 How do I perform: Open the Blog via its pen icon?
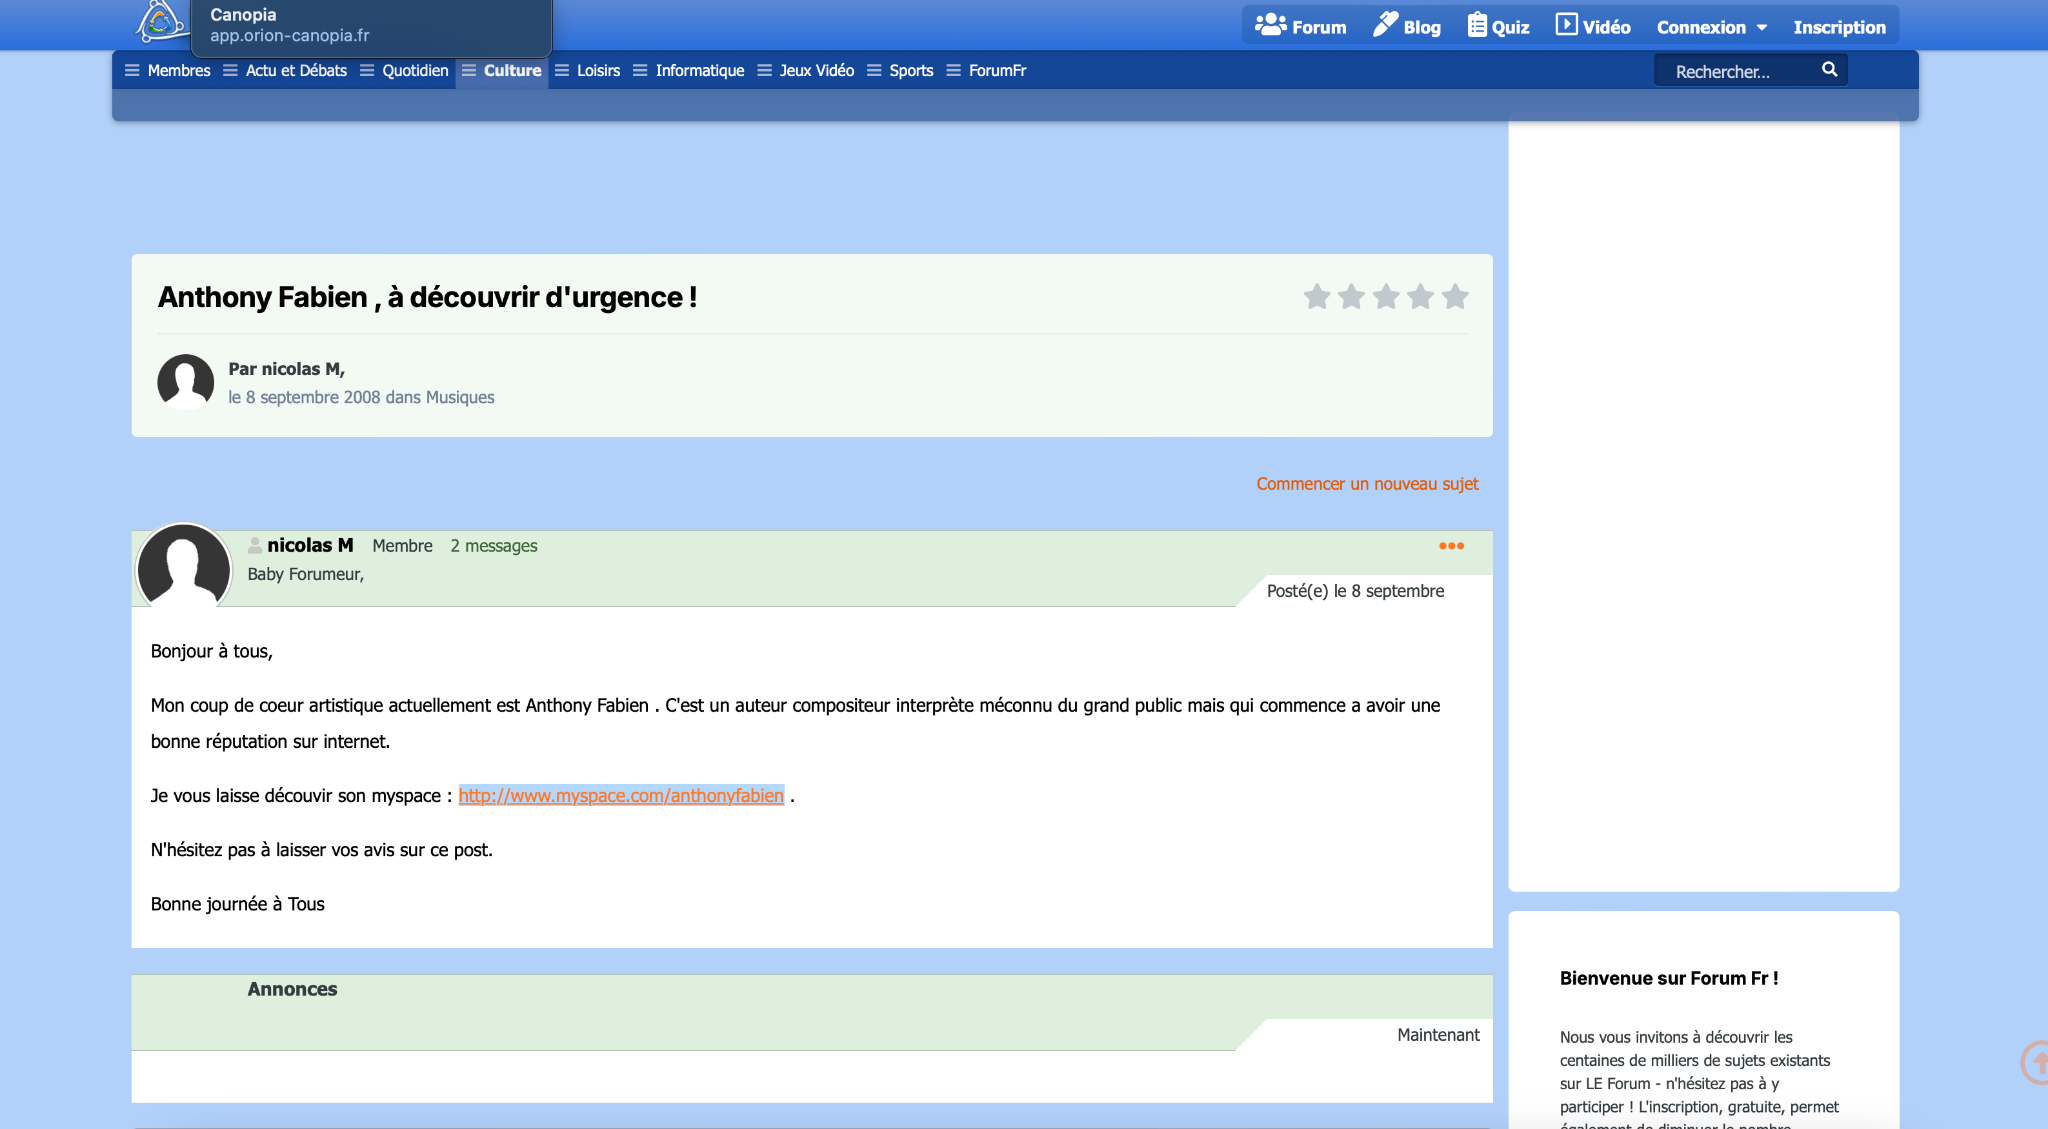click(x=1385, y=25)
